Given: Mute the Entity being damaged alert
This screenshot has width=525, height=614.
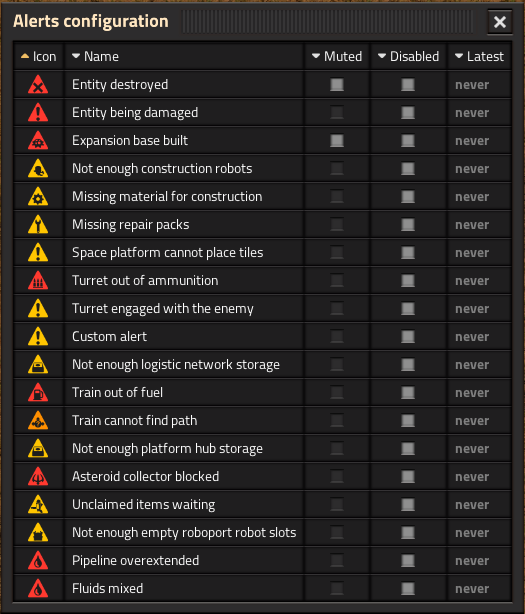Looking at the screenshot, I should [337, 113].
